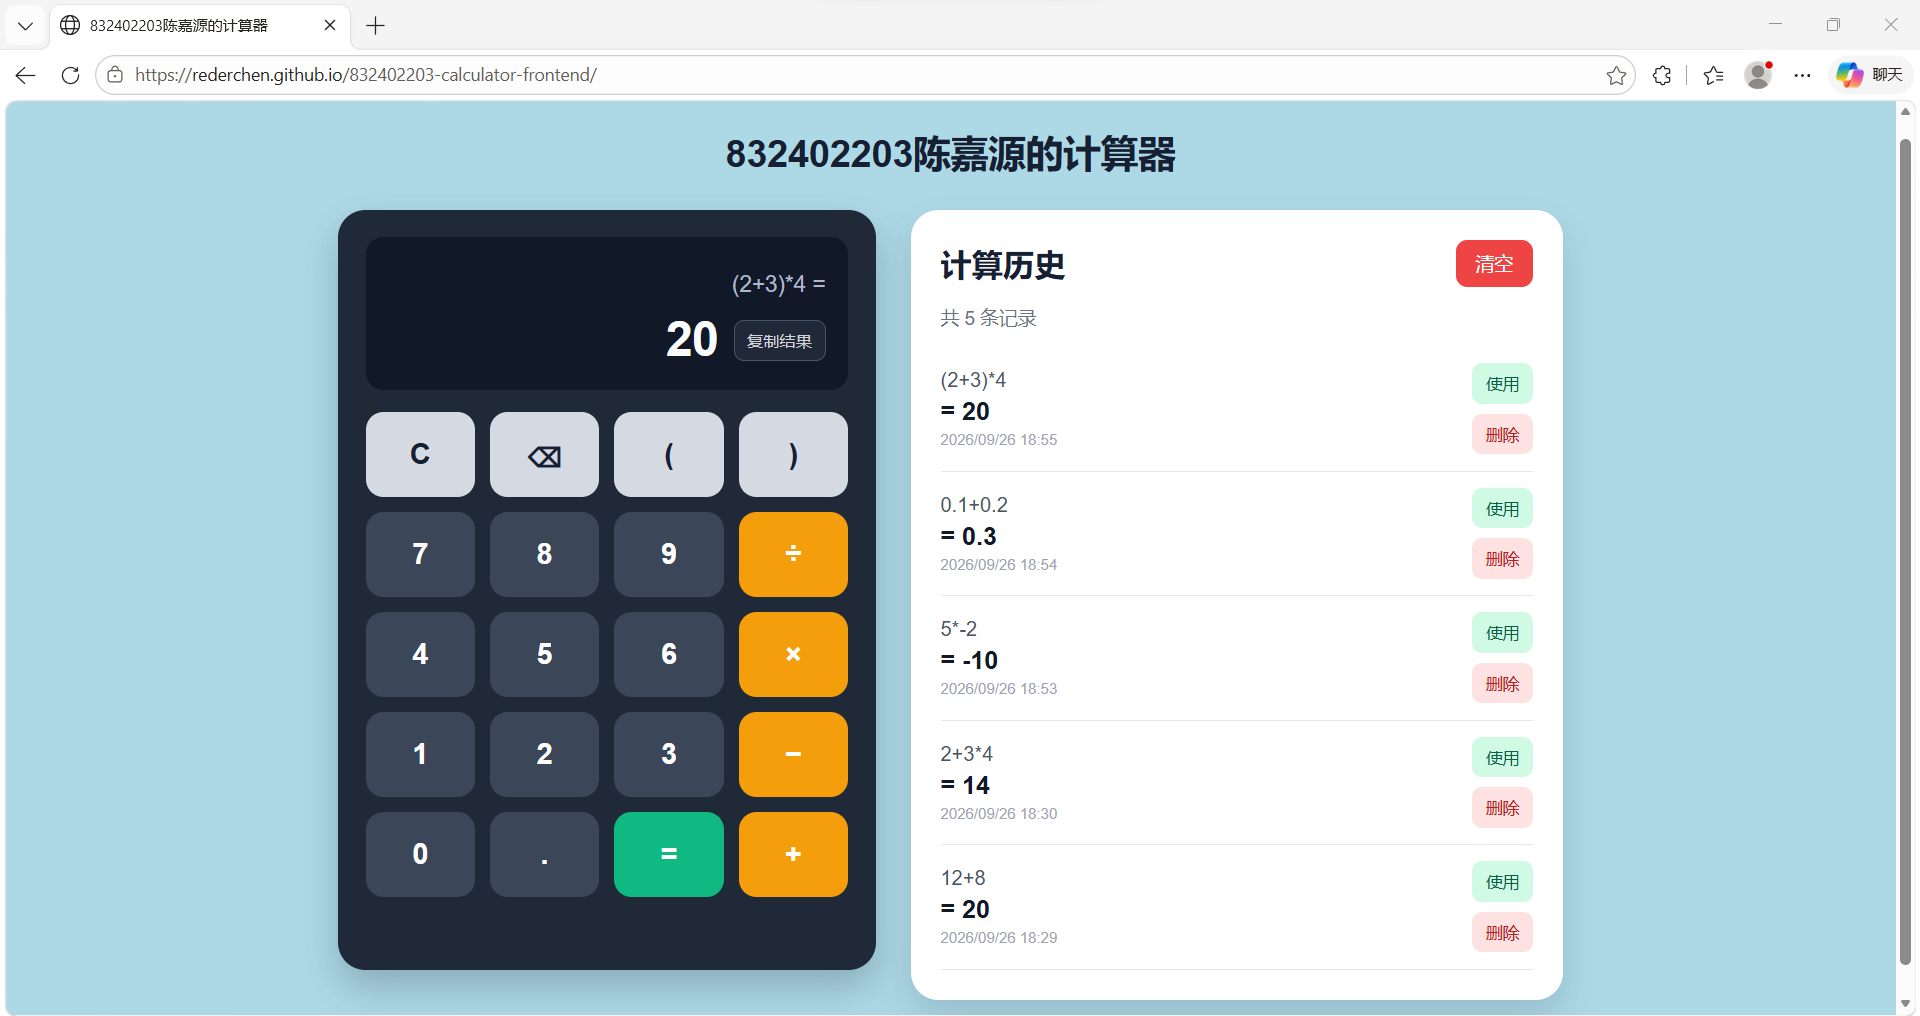Open a new browser tab
This screenshot has height=1016, width=1920.
[376, 26]
